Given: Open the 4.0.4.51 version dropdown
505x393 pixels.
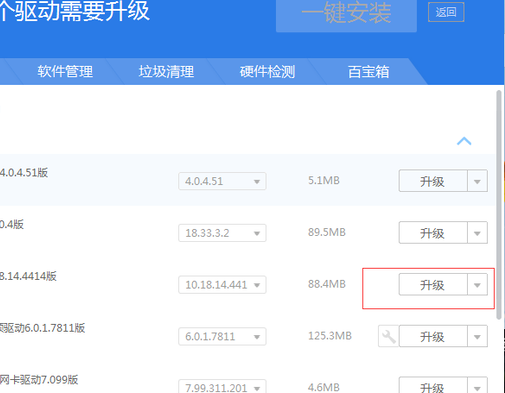Looking at the screenshot, I should click(x=222, y=181).
